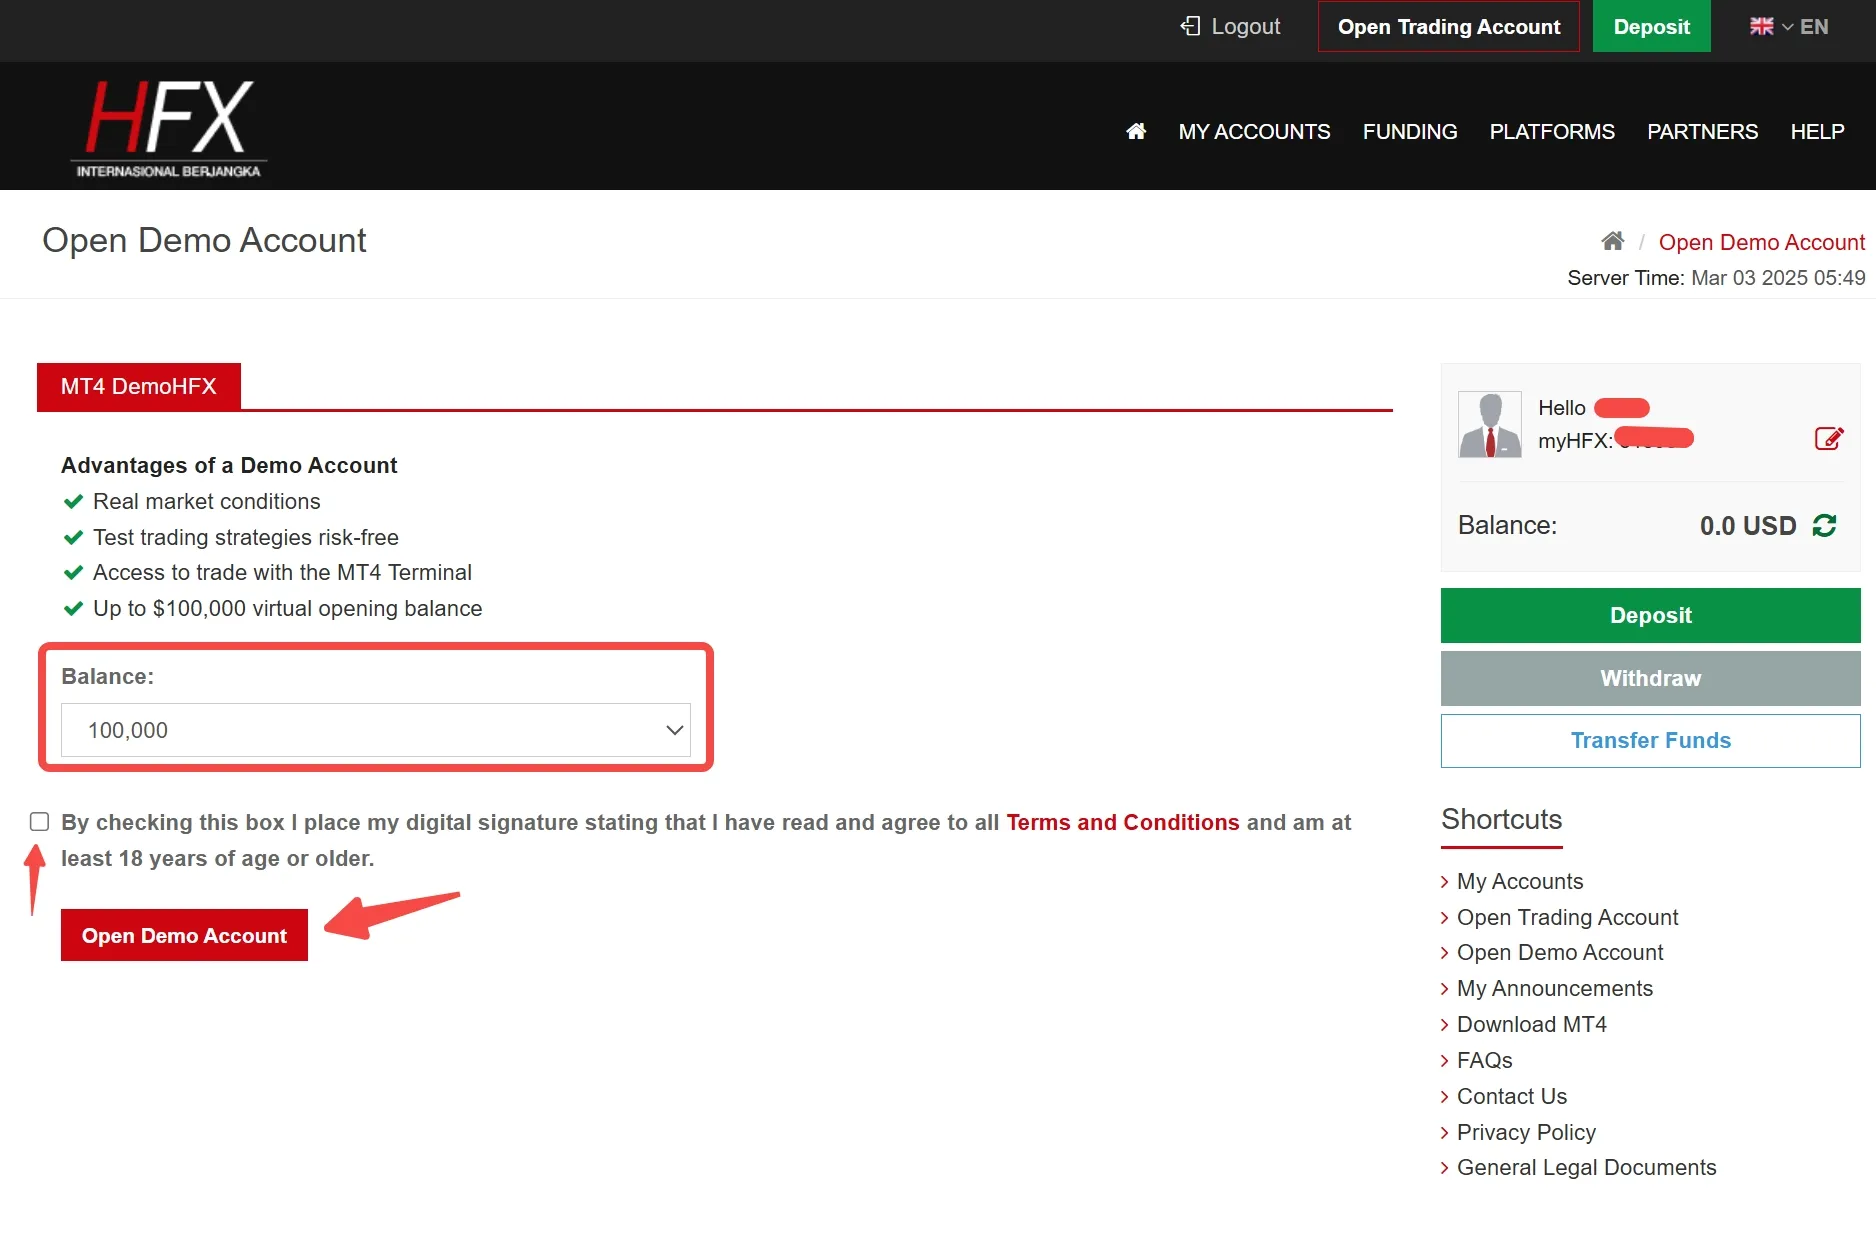Open the Open Trading Account shortcut
The width and height of the screenshot is (1876, 1240).
tap(1567, 917)
